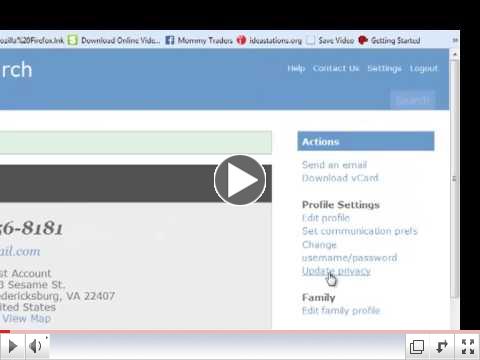This screenshot has height=360, width=480.
Task: Open Set communication prefs link
Action: [x=359, y=231]
